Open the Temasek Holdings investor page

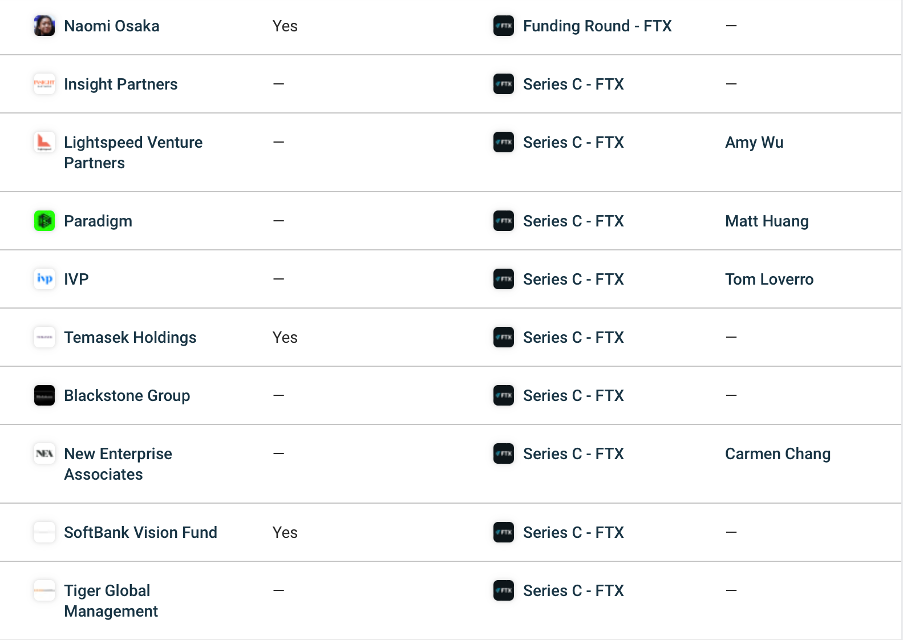coord(130,337)
